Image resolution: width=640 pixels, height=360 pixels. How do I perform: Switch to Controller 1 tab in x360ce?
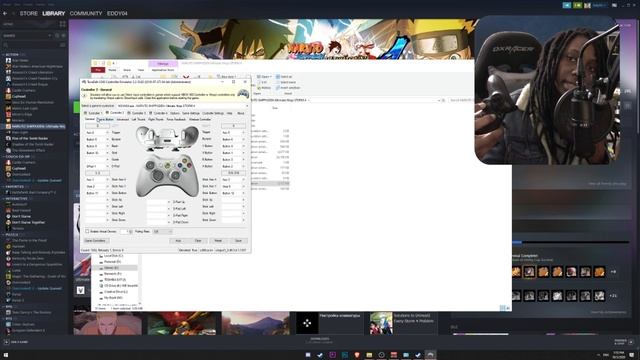tap(93, 113)
